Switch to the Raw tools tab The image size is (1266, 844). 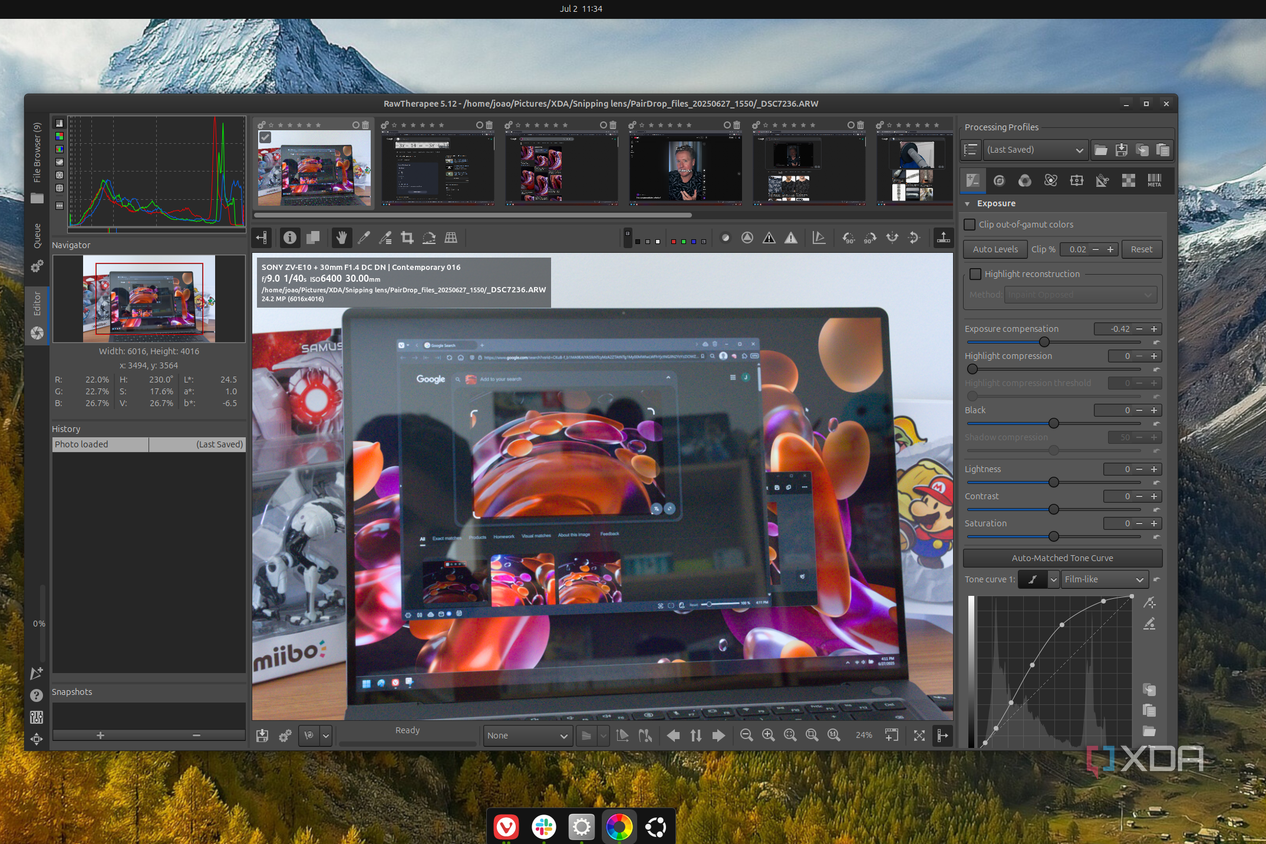pyautogui.click(x=1128, y=180)
